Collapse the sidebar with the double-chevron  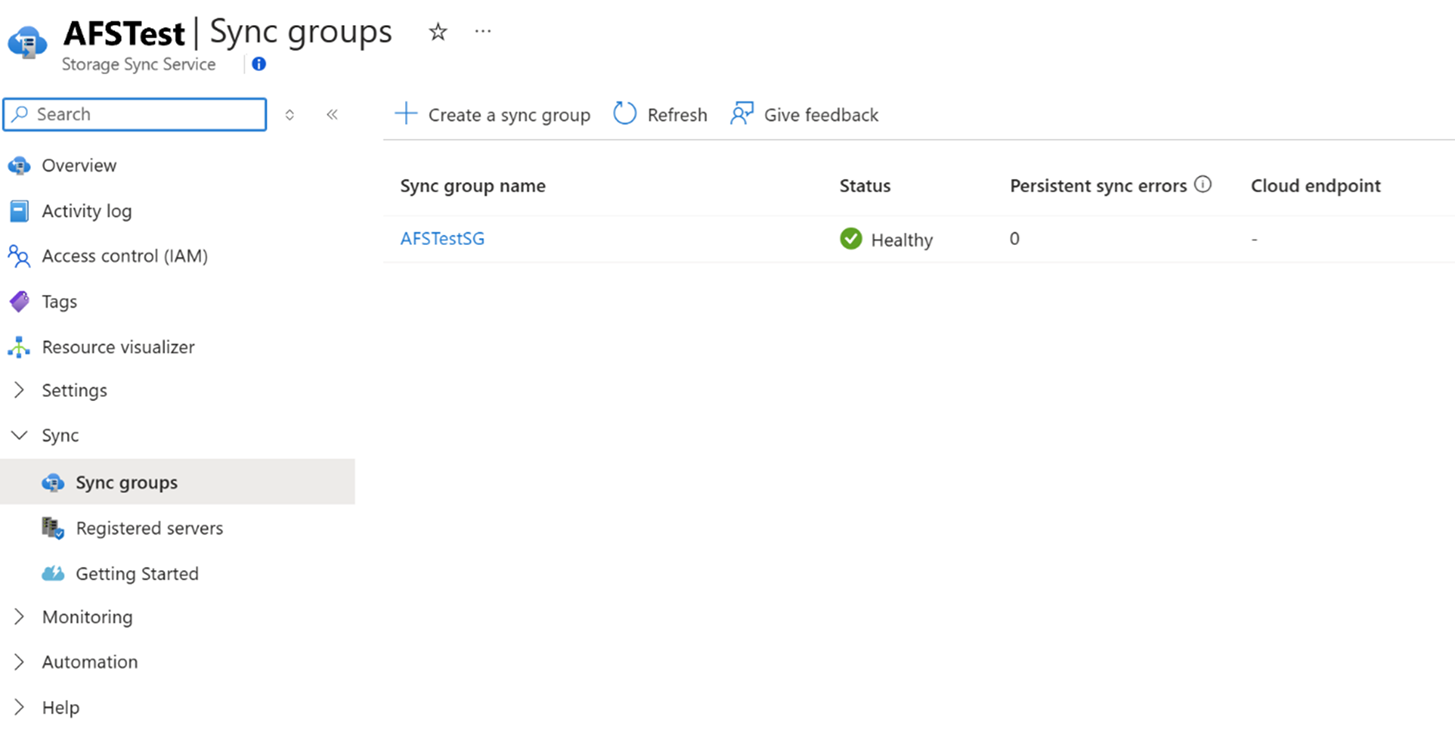(x=333, y=114)
